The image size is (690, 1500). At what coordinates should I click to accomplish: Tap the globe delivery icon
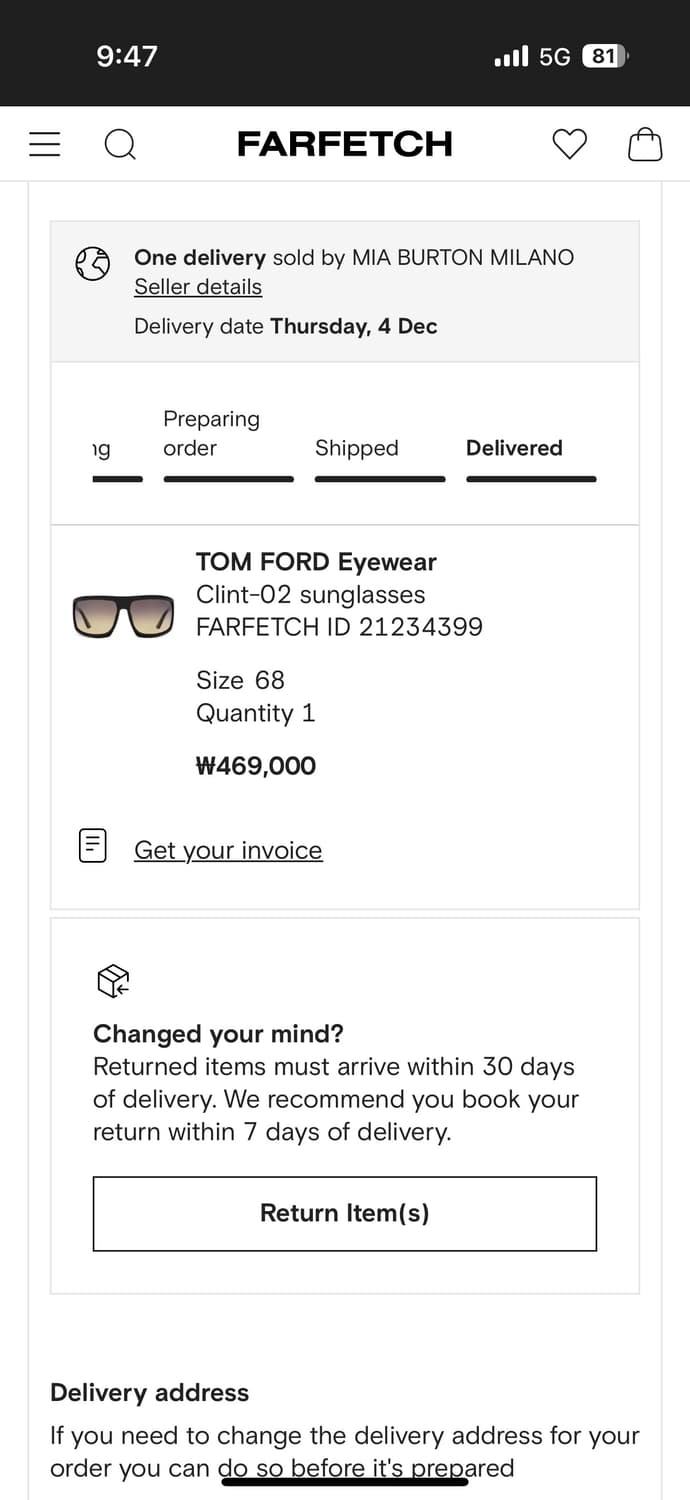(x=93, y=264)
